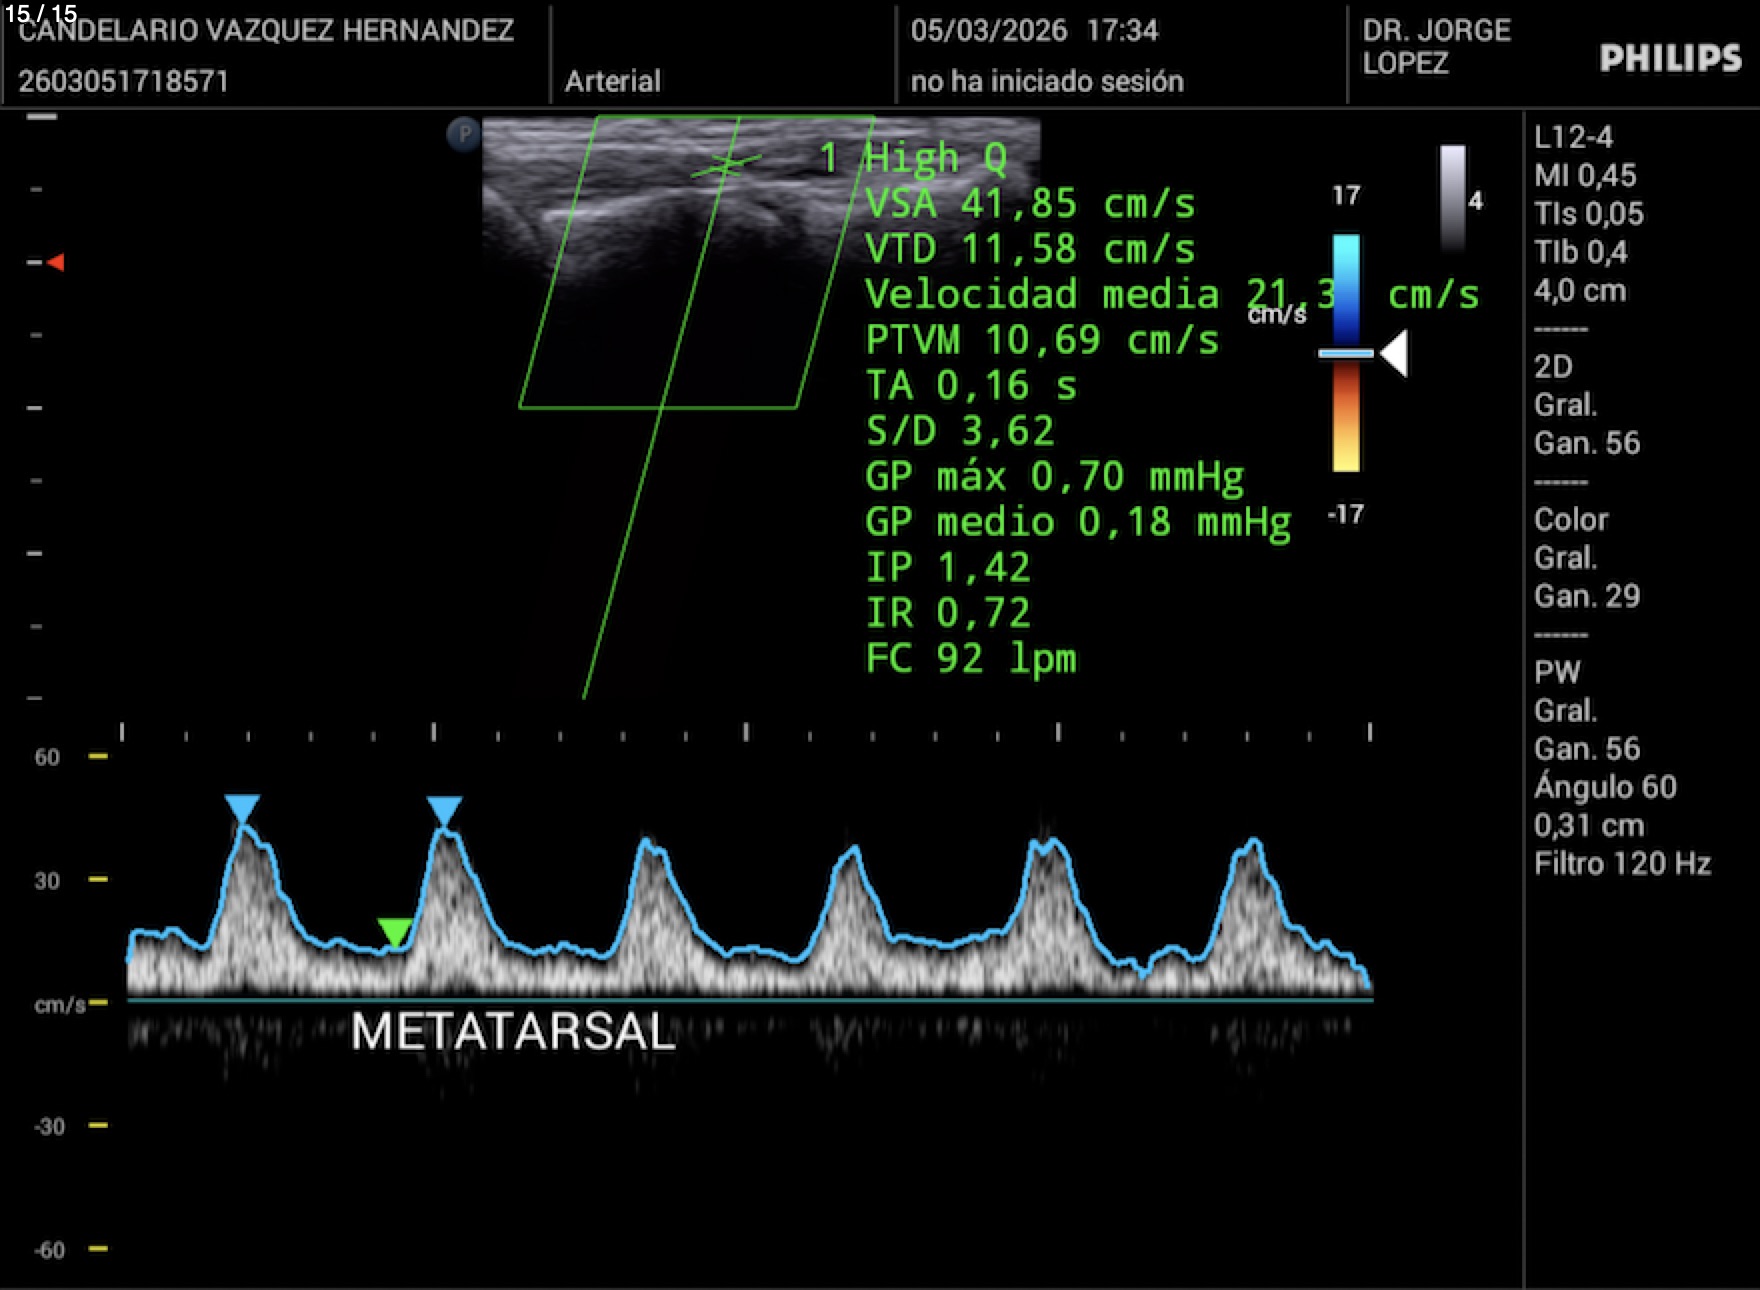Click the red focus marker on depth scale
Viewport: 1760px width, 1290px height.
pos(56,262)
